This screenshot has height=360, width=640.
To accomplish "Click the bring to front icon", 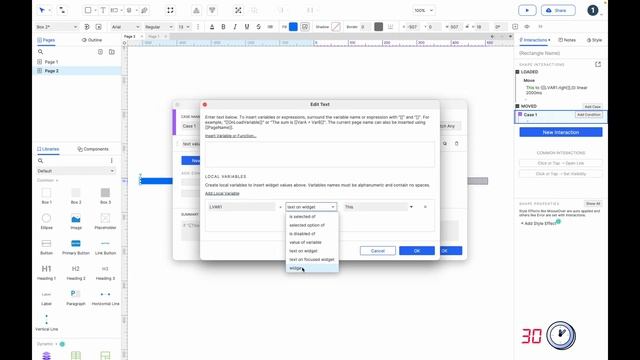I will 196,10.
